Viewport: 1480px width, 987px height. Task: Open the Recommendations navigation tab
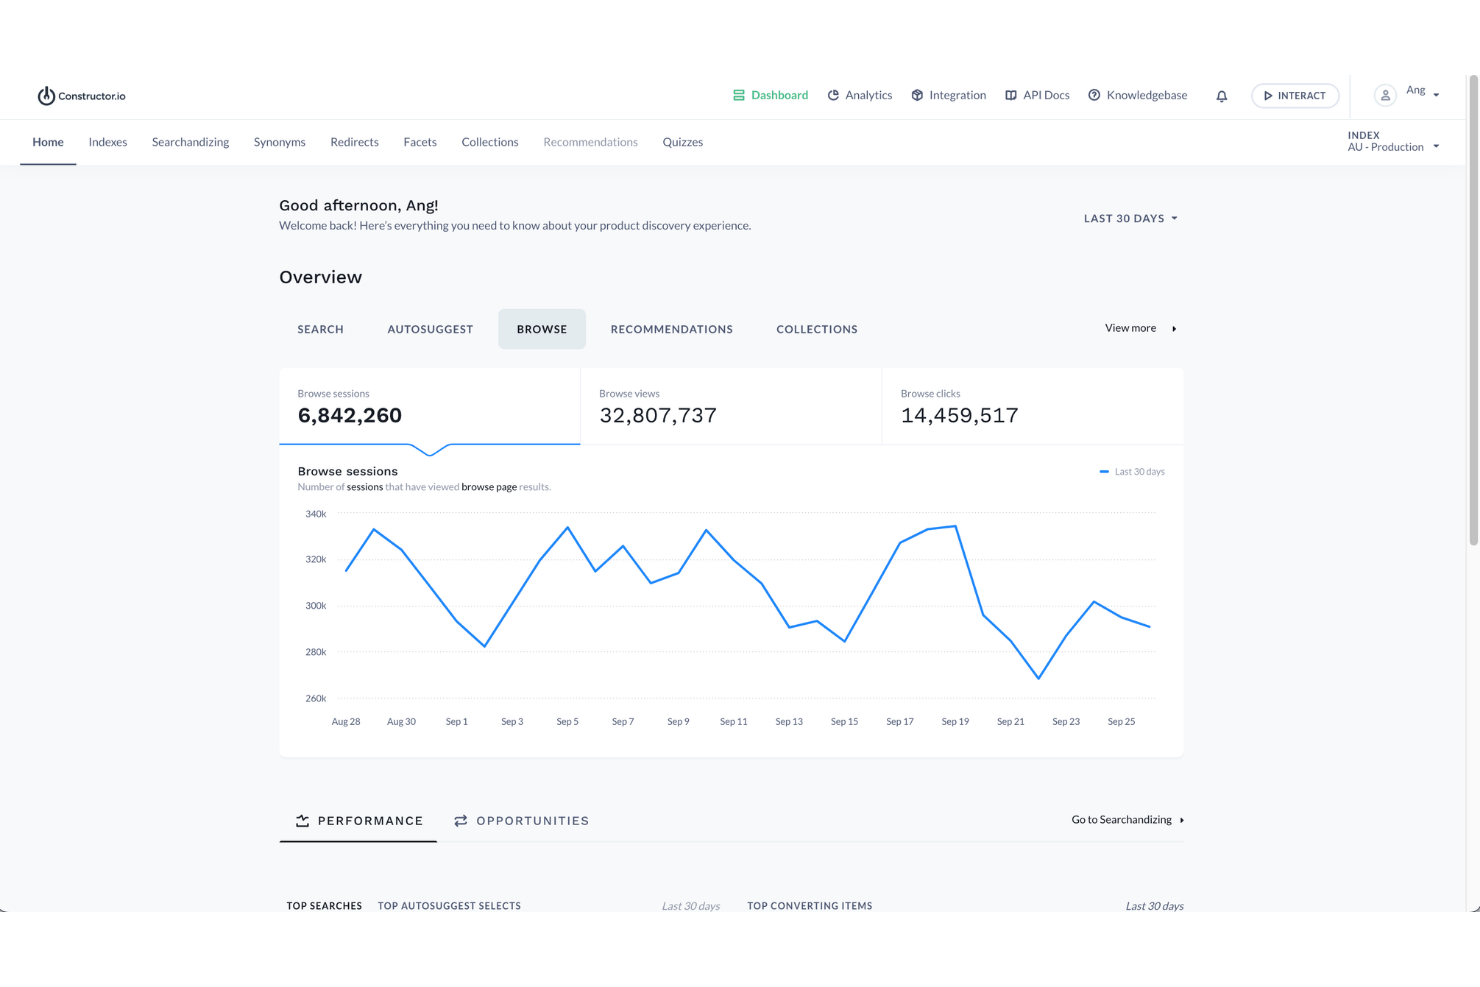(591, 142)
